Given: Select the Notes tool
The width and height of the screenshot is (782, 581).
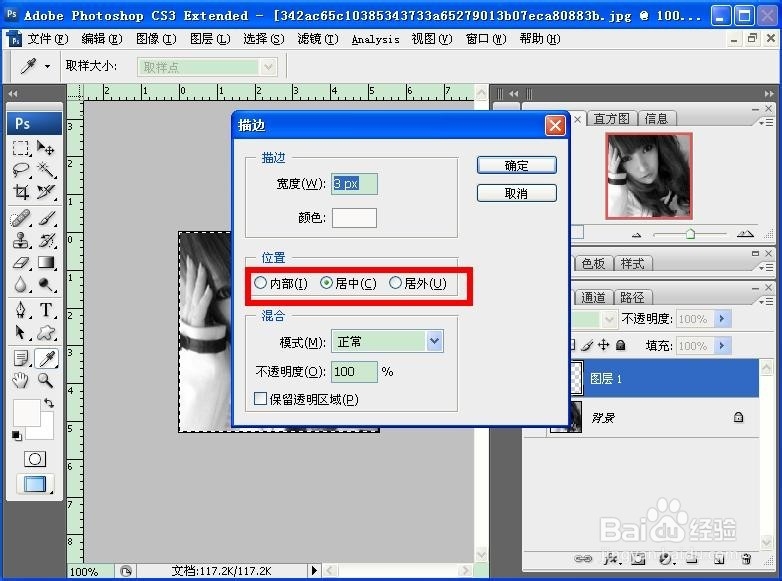Looking at the screenshot, I should (x=20, y=358).
